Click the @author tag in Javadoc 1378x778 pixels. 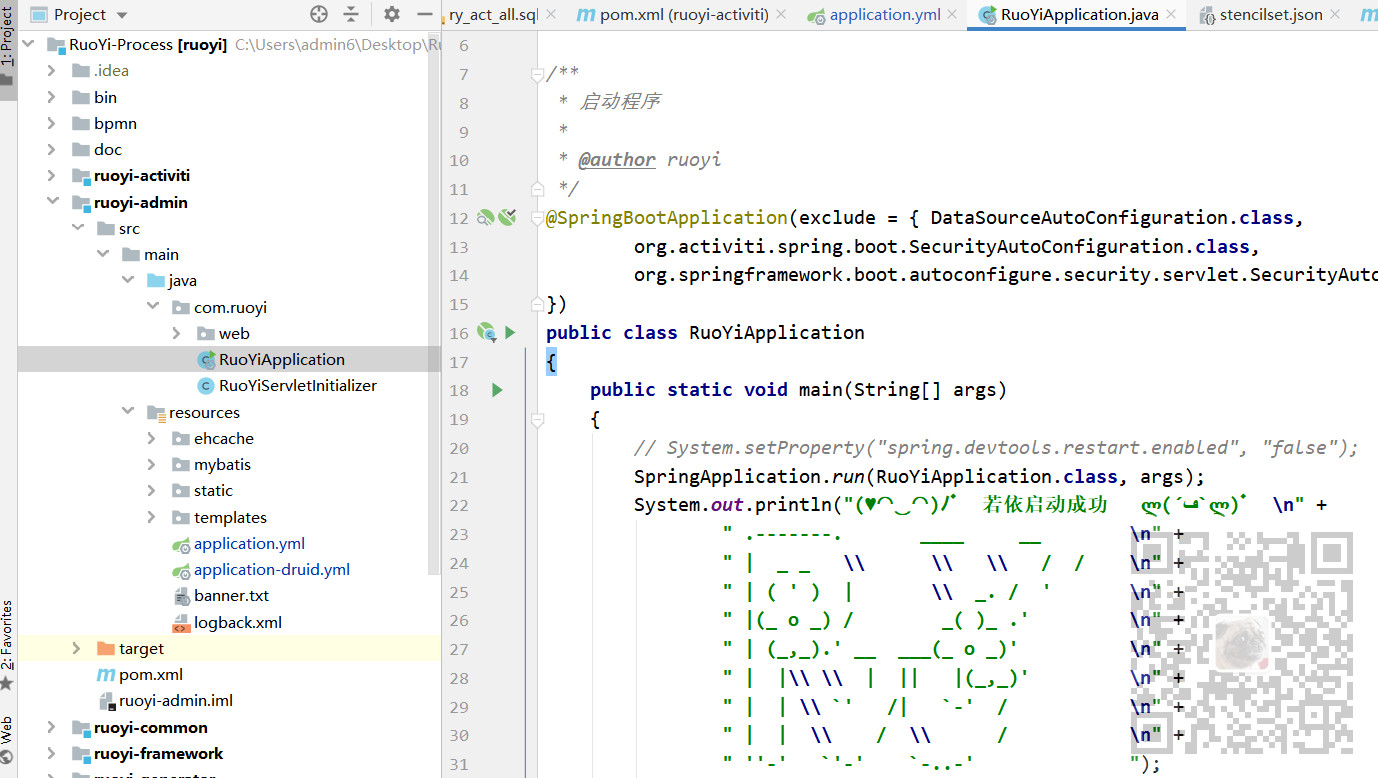coord(617,160)
